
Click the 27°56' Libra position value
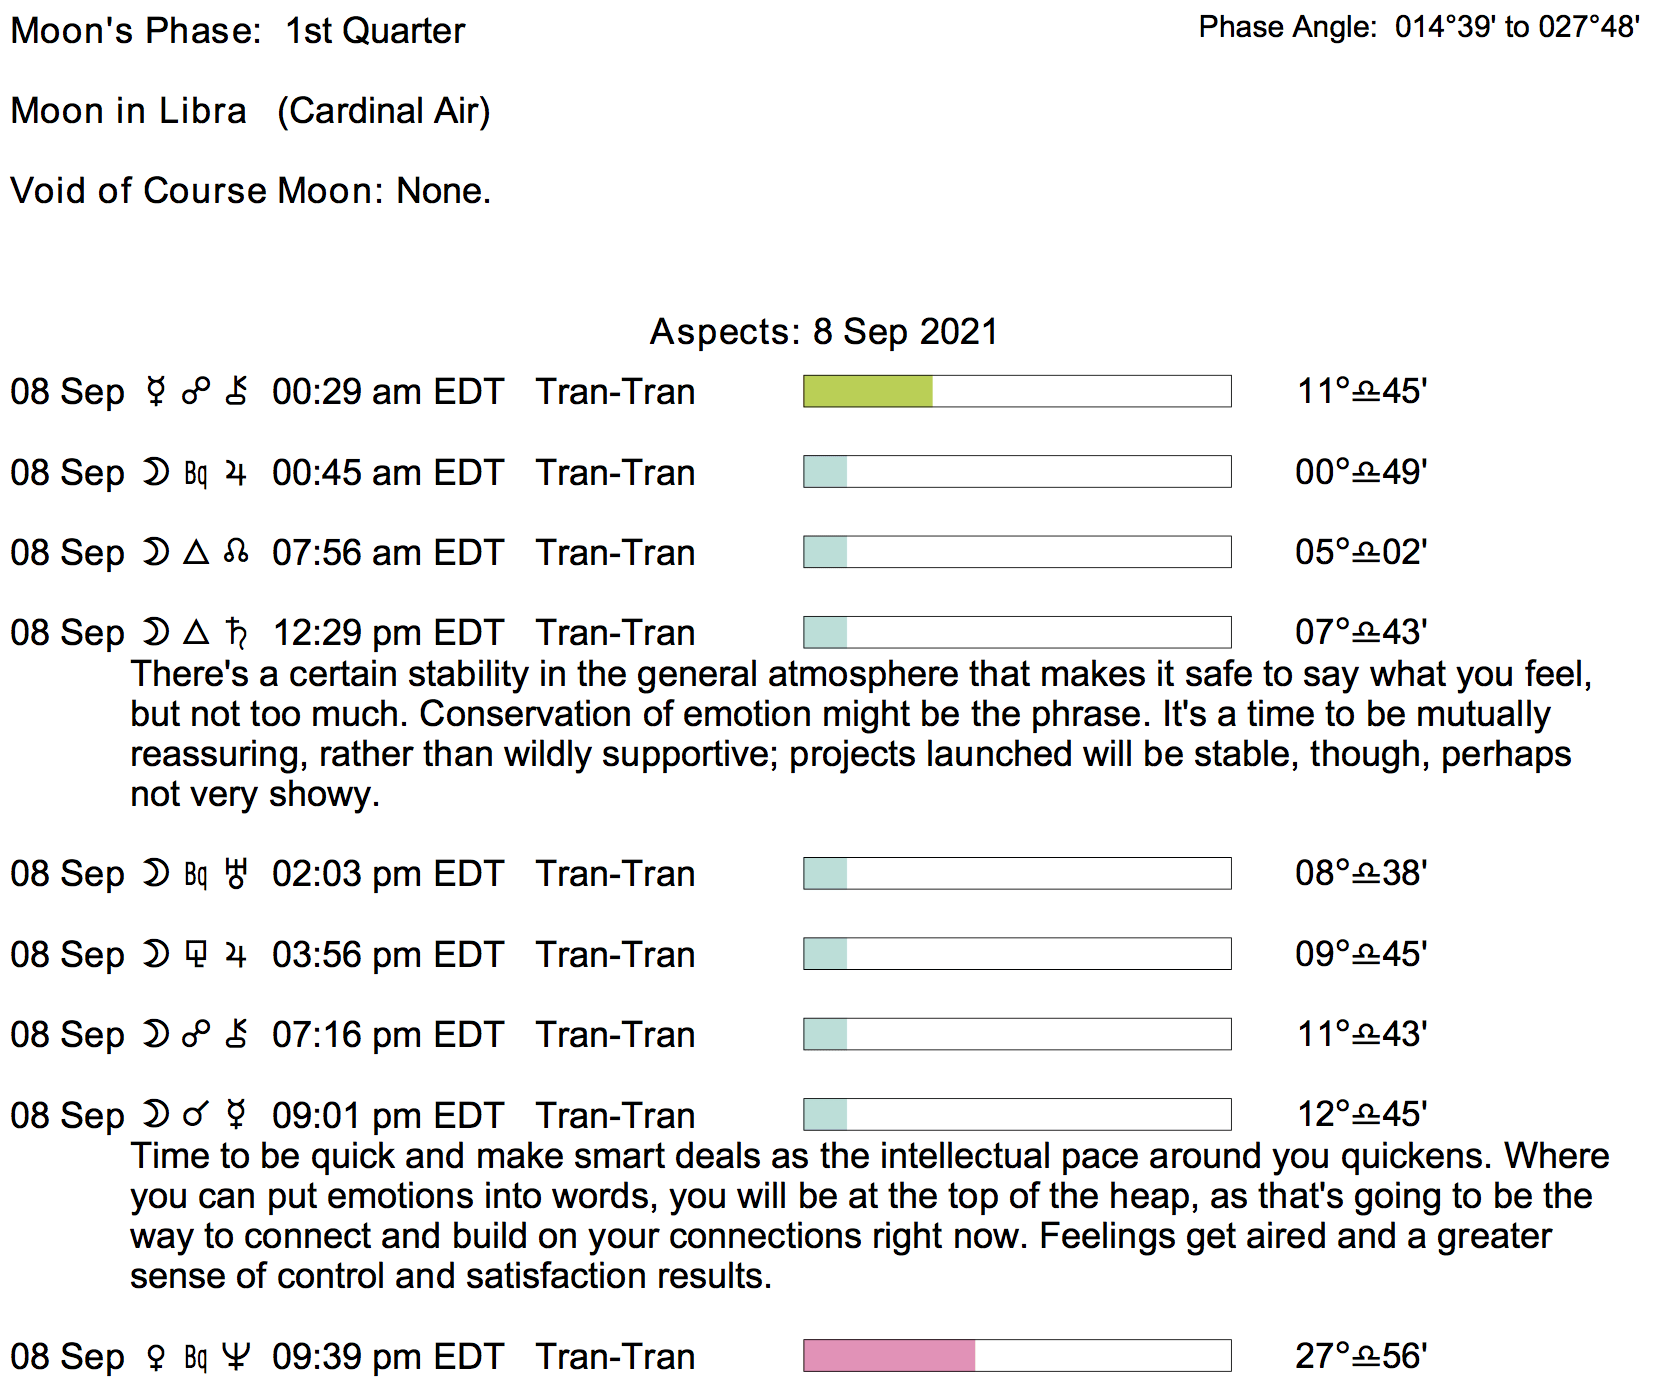pos(1361,1357)
